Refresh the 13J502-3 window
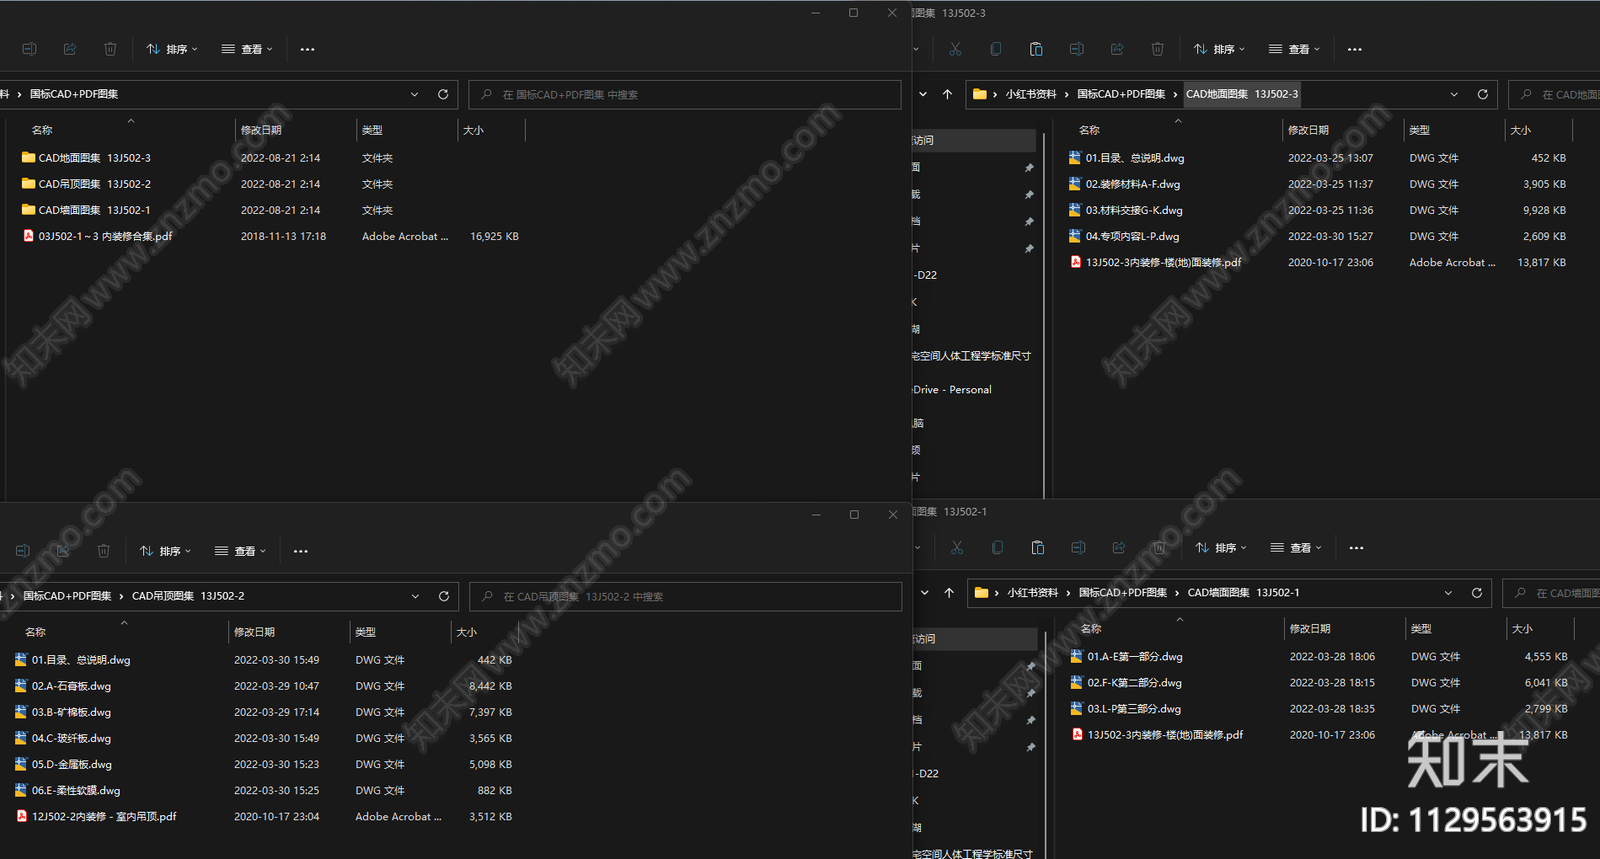This screenshot has height=859, width=1600. [1482, 94]
